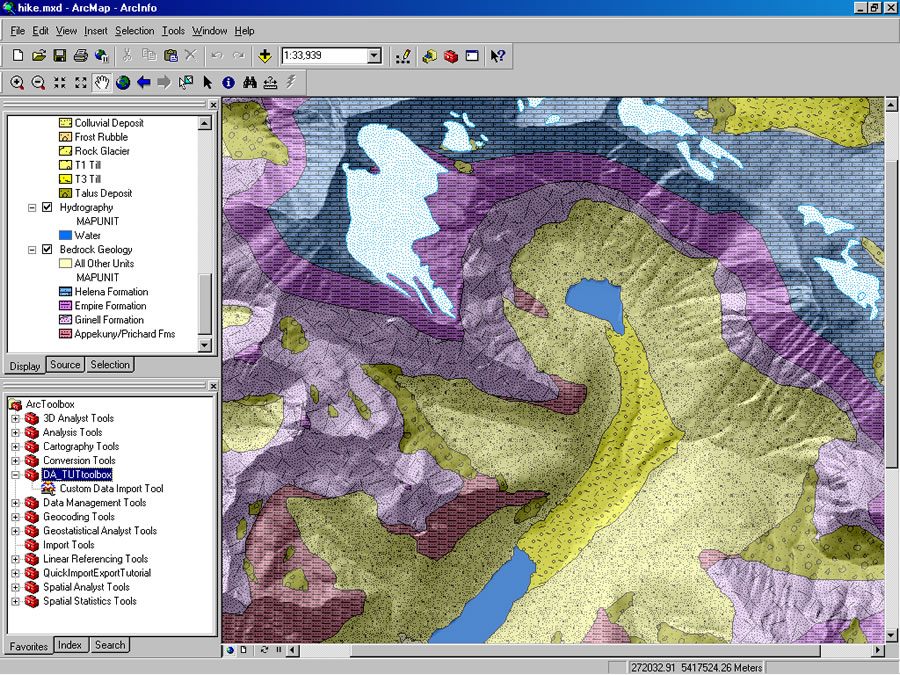Click the Water blue color swatch
The width and height of the screenshot is (900, 675).
point(65,236)
